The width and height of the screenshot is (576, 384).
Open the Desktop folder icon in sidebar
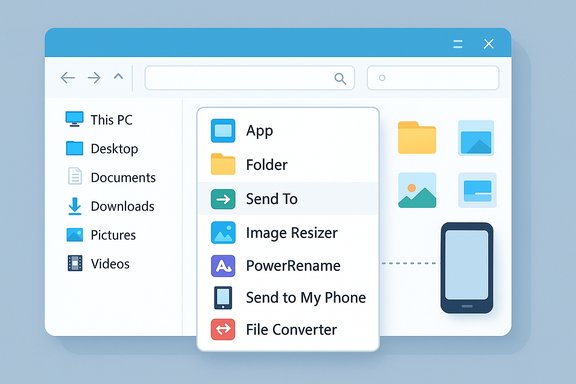click(75, 148)
